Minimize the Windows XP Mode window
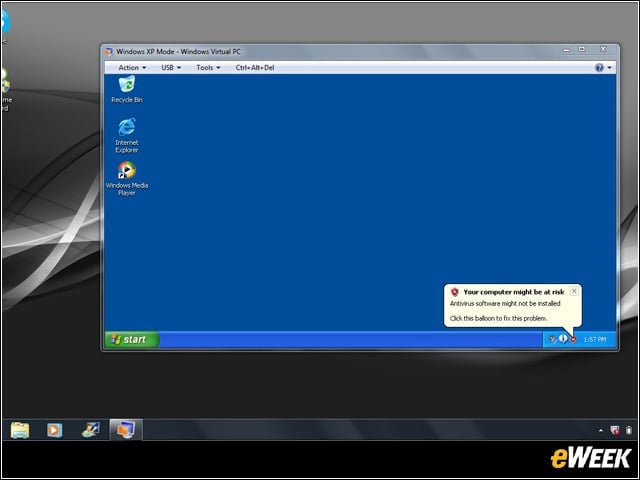The width and height of the screenshot is (640, 480). coord(566,50)
